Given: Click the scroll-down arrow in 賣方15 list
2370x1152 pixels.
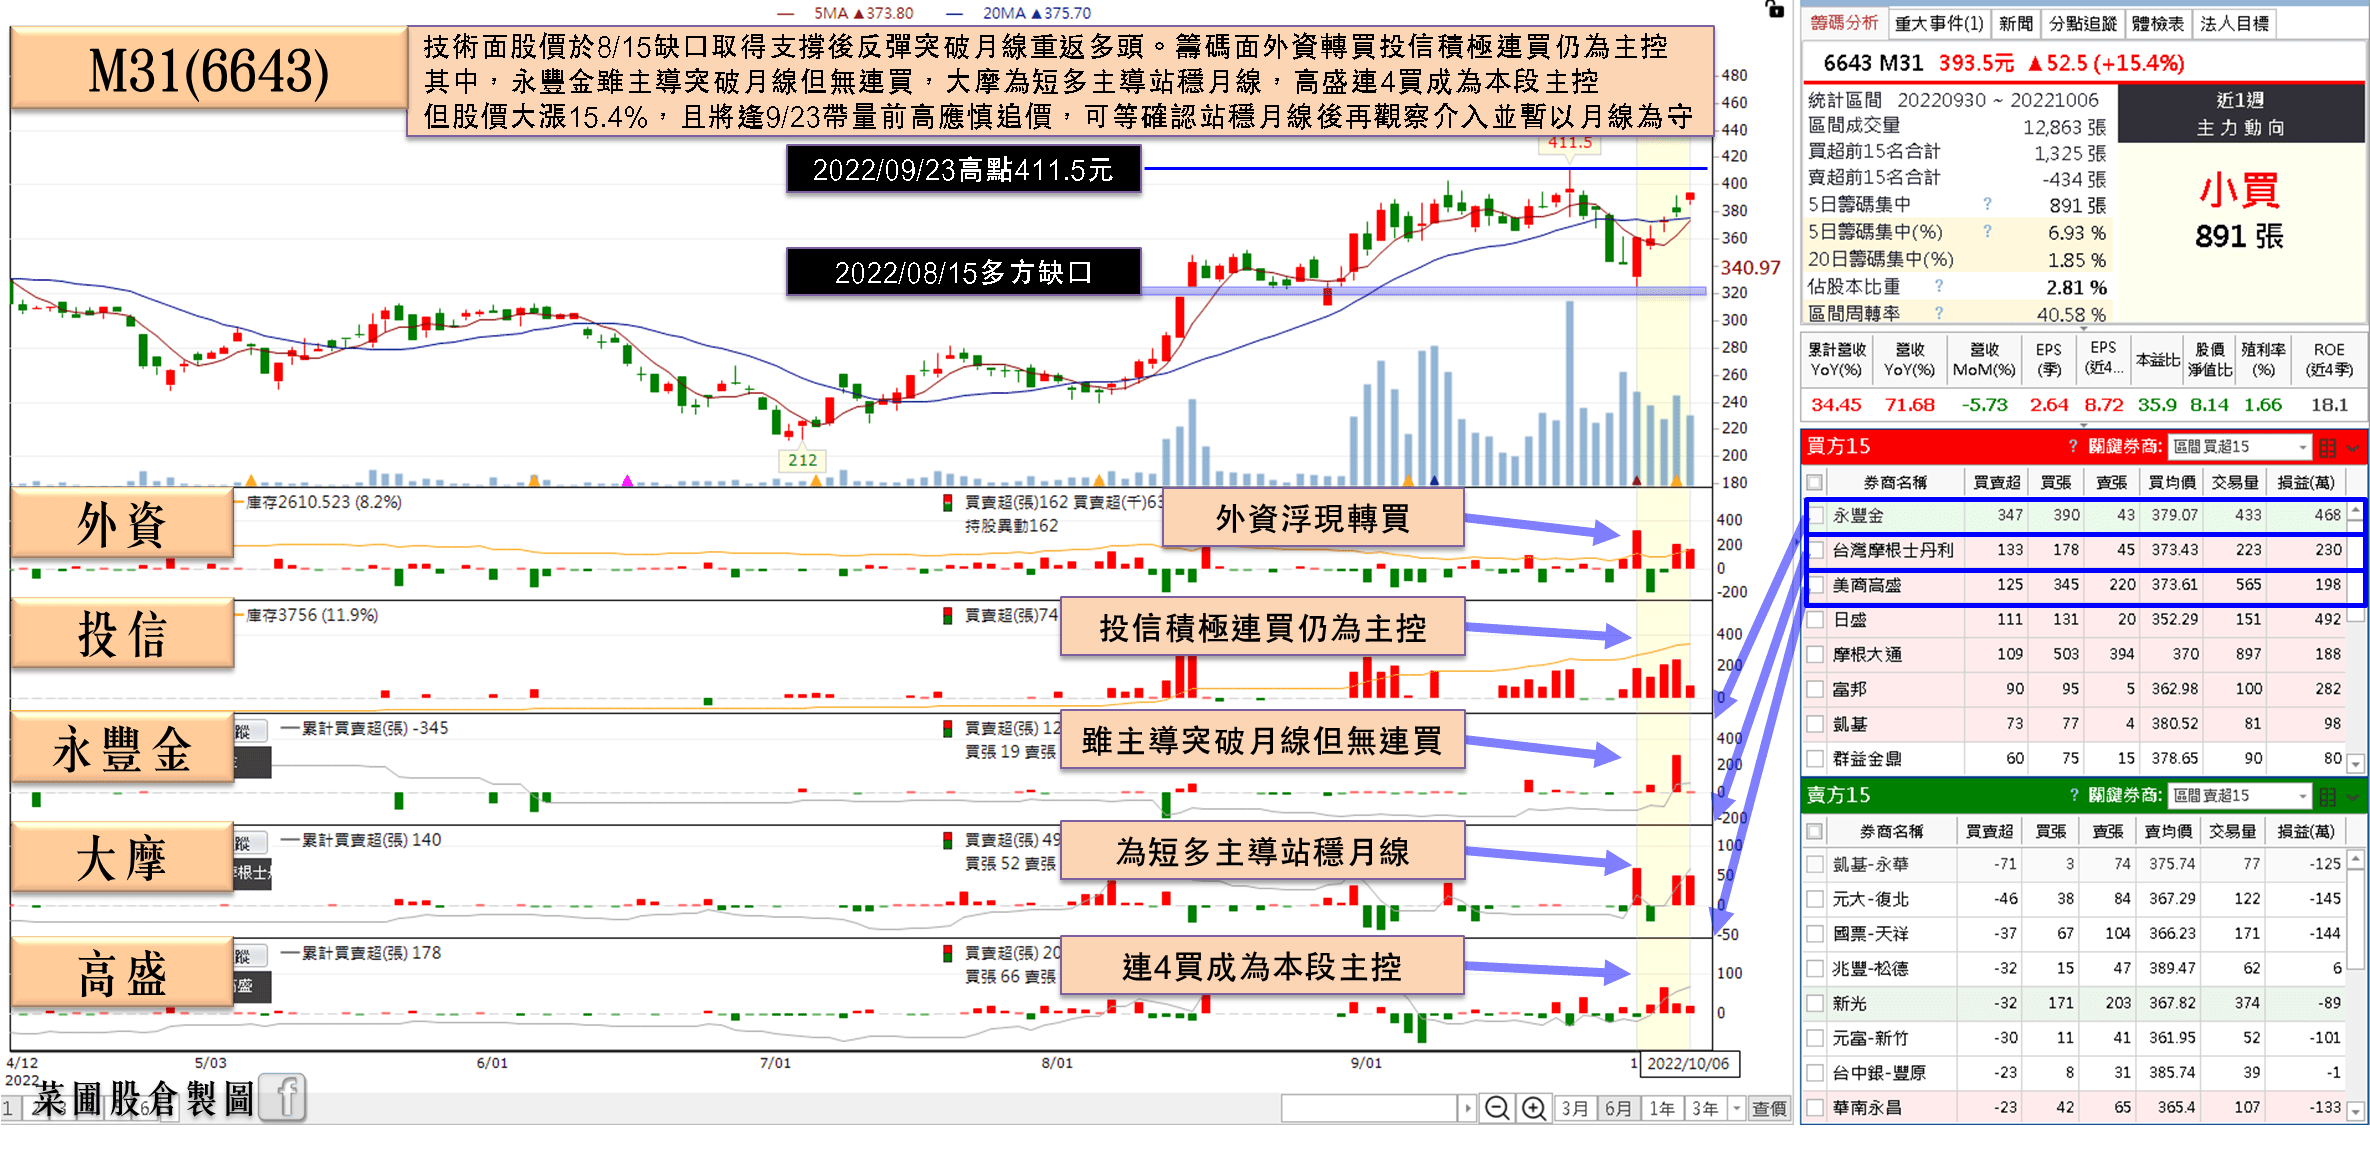Looking at the screenshot, I should click(x=2355, y=1111).
